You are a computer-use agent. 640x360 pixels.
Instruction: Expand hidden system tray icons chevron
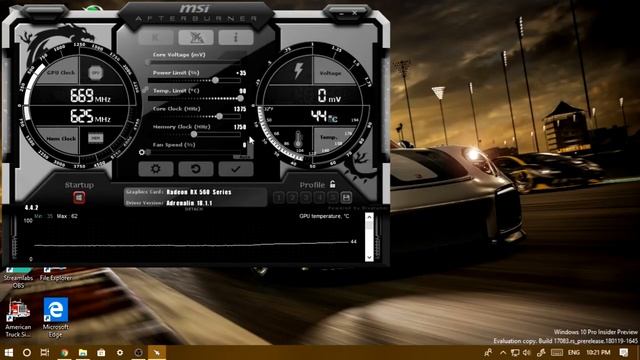coord(503,352)
